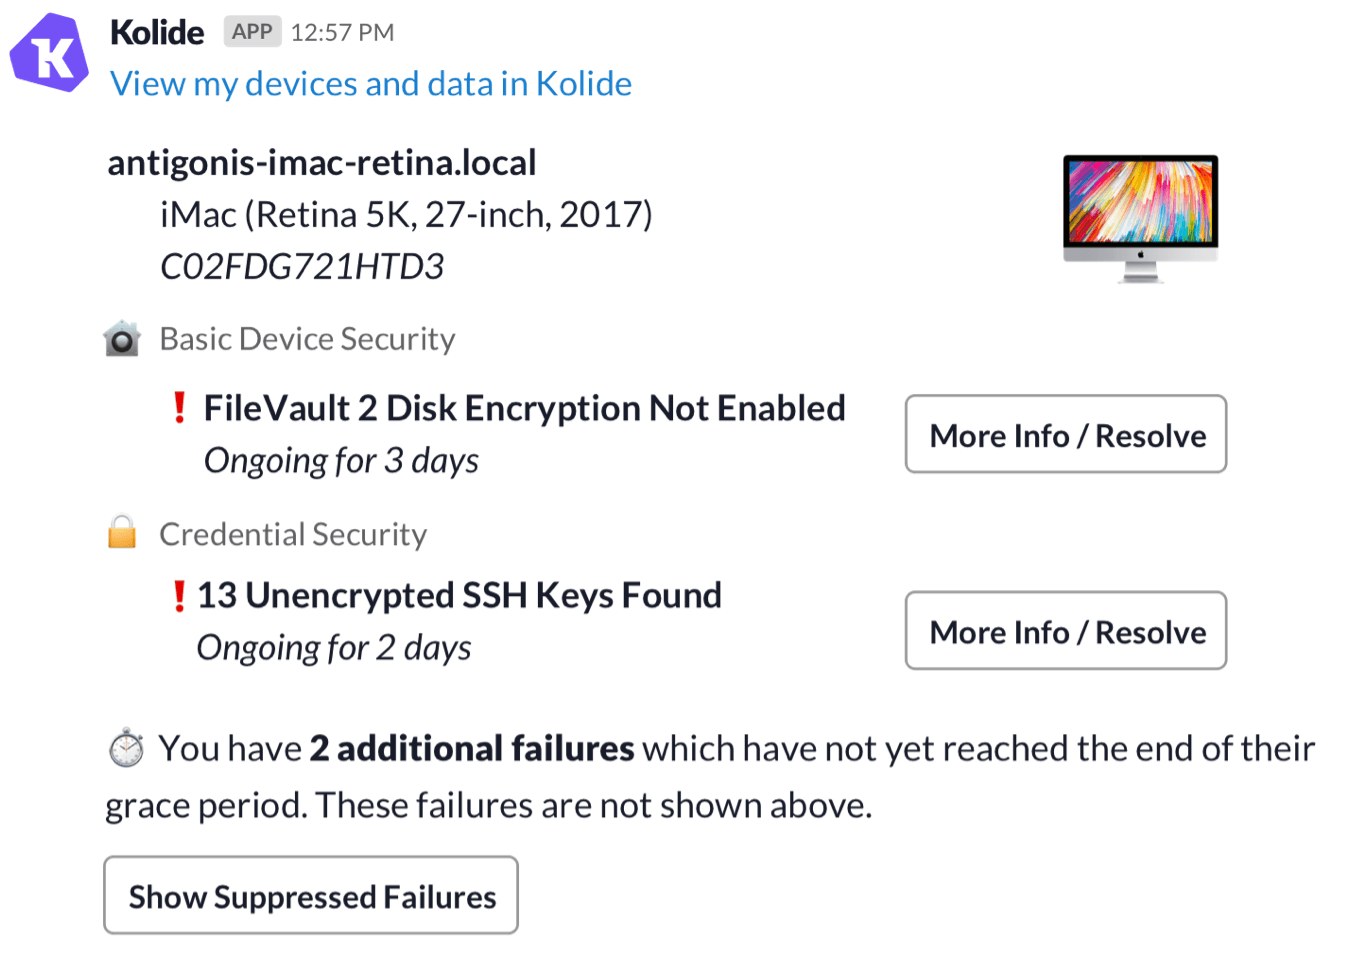Click the APP badge next to Kolide
This screenshot has height=960, width=1356.
pyautogui.click(x=252, y=32)
